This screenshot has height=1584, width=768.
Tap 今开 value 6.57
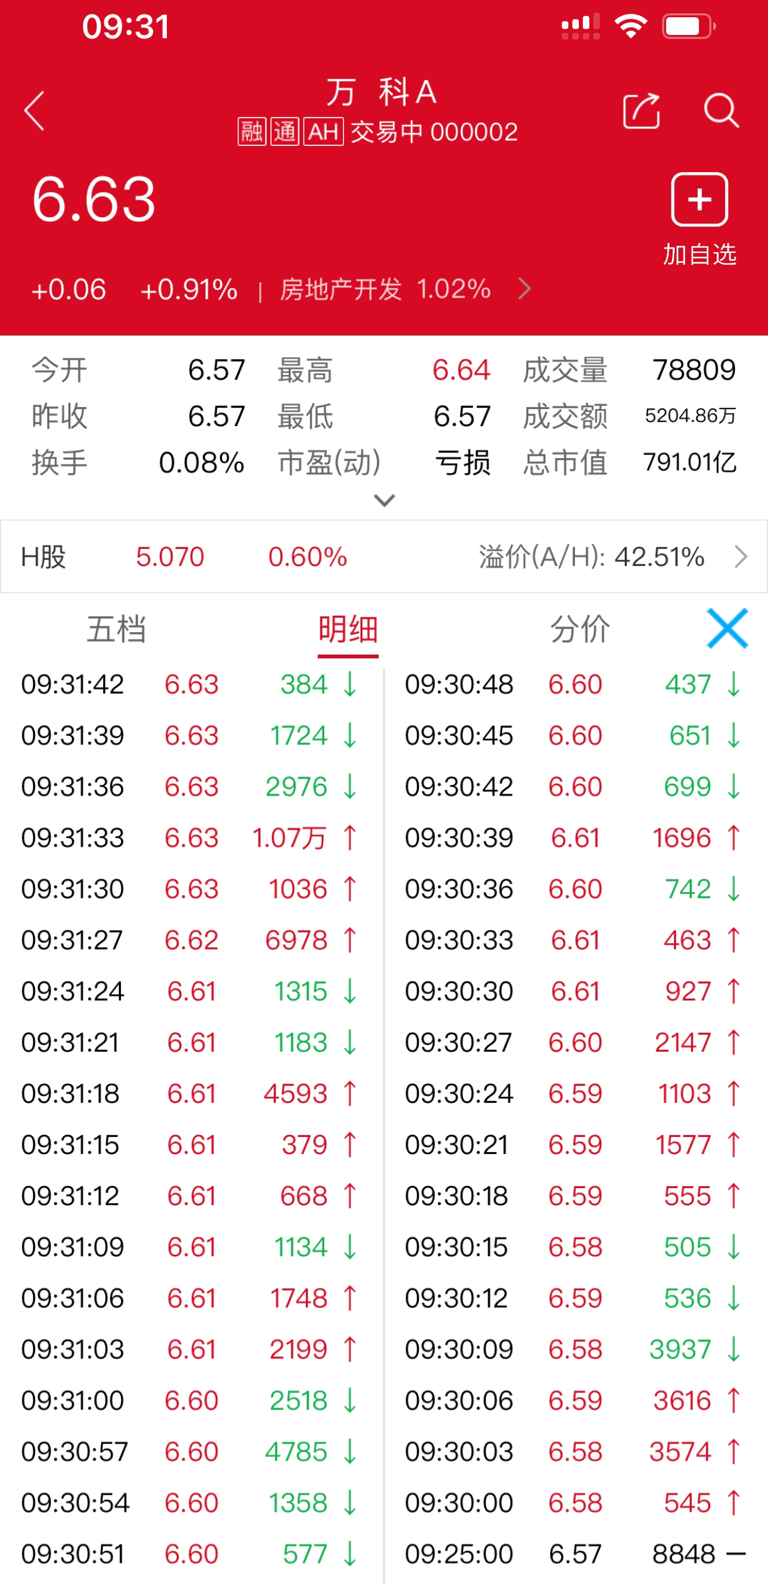(217, 370)
